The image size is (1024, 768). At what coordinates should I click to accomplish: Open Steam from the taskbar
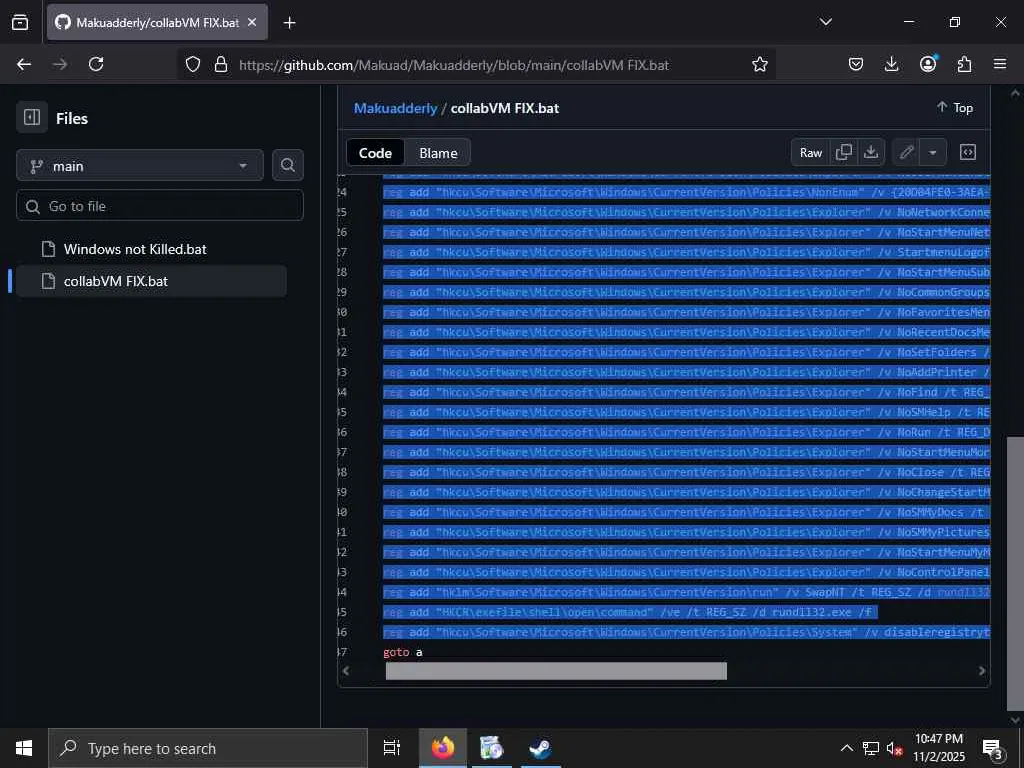click(x=540, y=748)
